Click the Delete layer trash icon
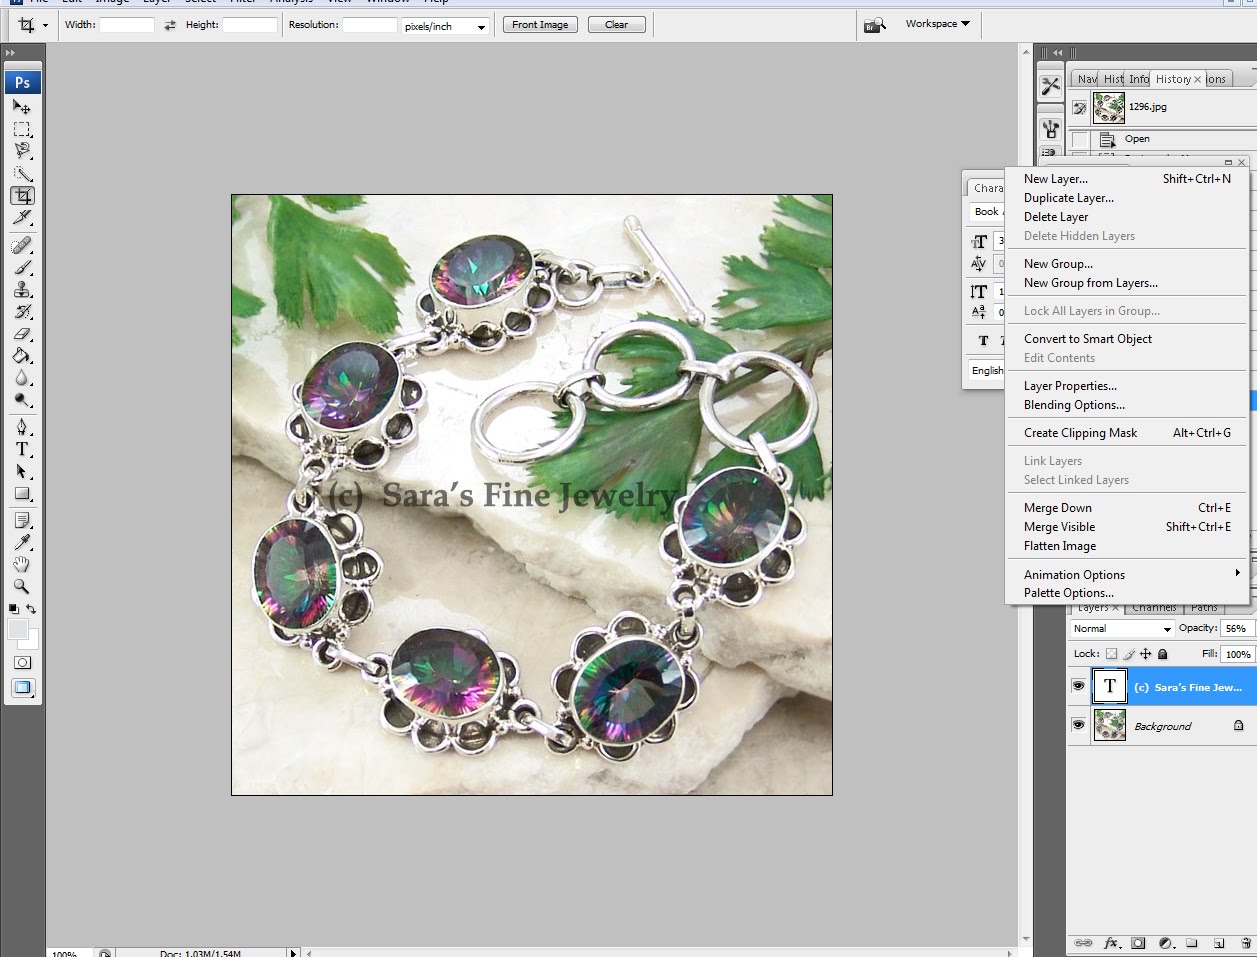 (1245, 943)
